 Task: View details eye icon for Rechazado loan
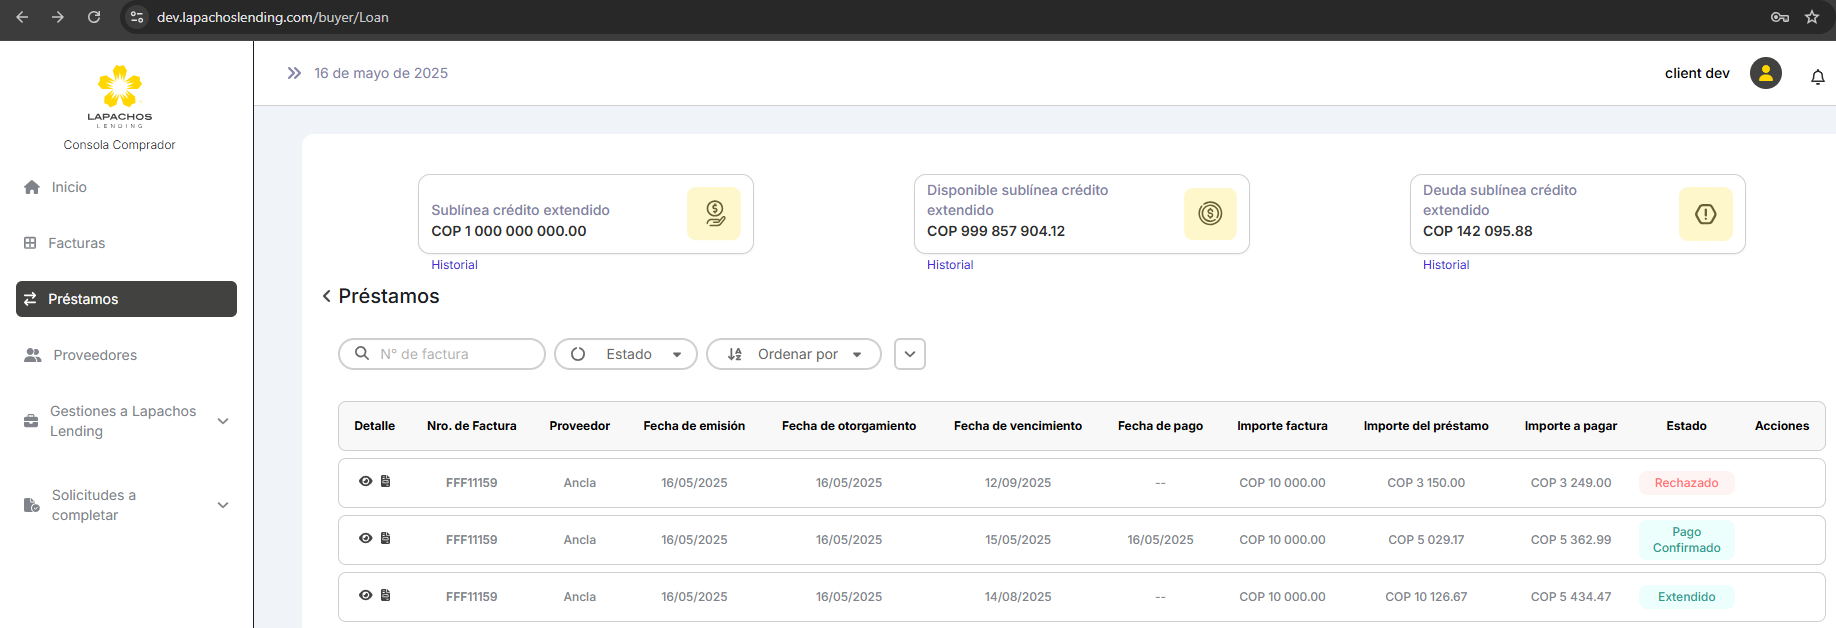point(365,481)
